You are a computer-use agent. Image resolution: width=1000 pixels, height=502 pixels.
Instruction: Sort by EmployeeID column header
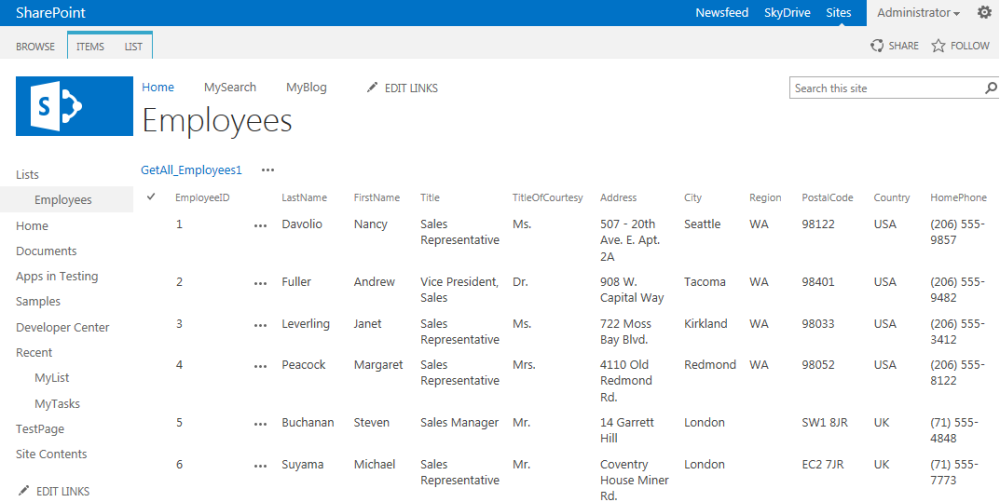[202, 198]
